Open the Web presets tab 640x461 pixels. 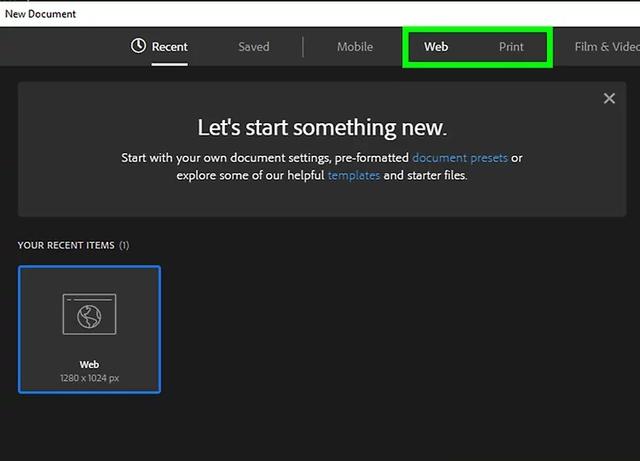pos(436,47)
